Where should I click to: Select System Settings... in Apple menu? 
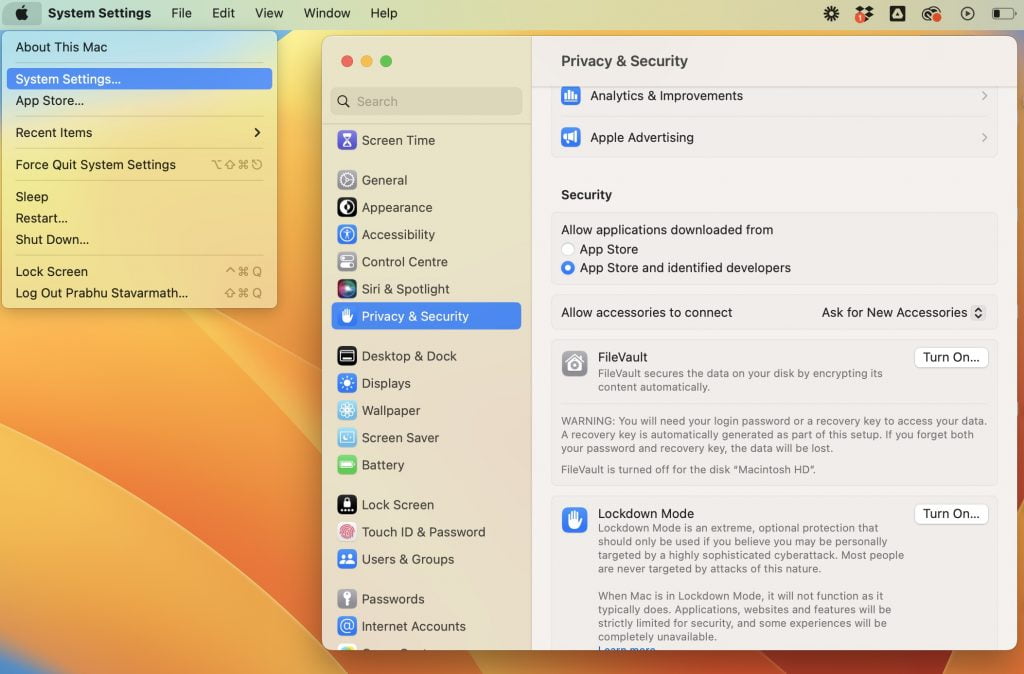pyautogui.click(x=139, y=79)
